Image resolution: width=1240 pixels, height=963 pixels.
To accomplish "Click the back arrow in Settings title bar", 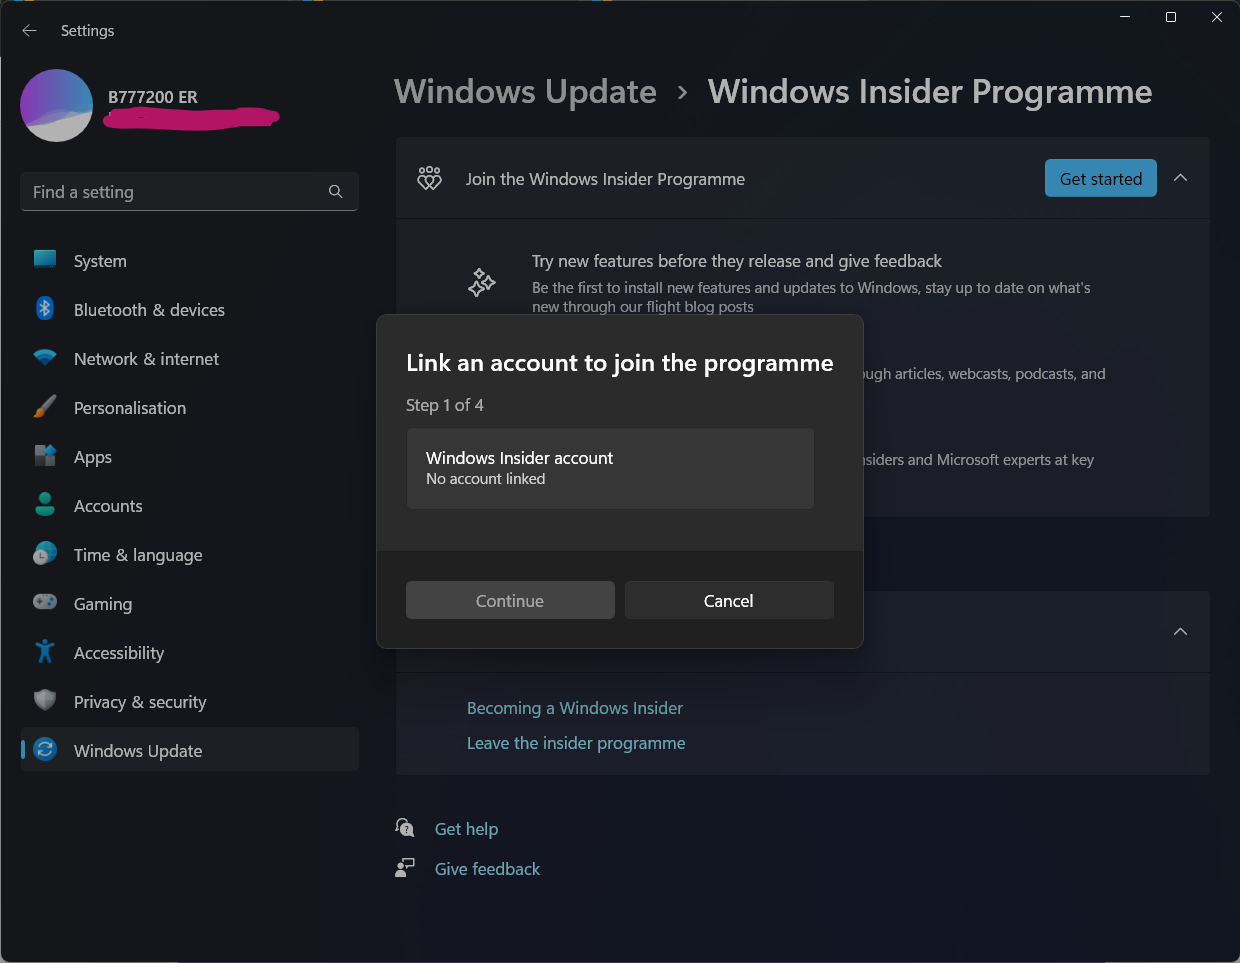I will 29,31.
